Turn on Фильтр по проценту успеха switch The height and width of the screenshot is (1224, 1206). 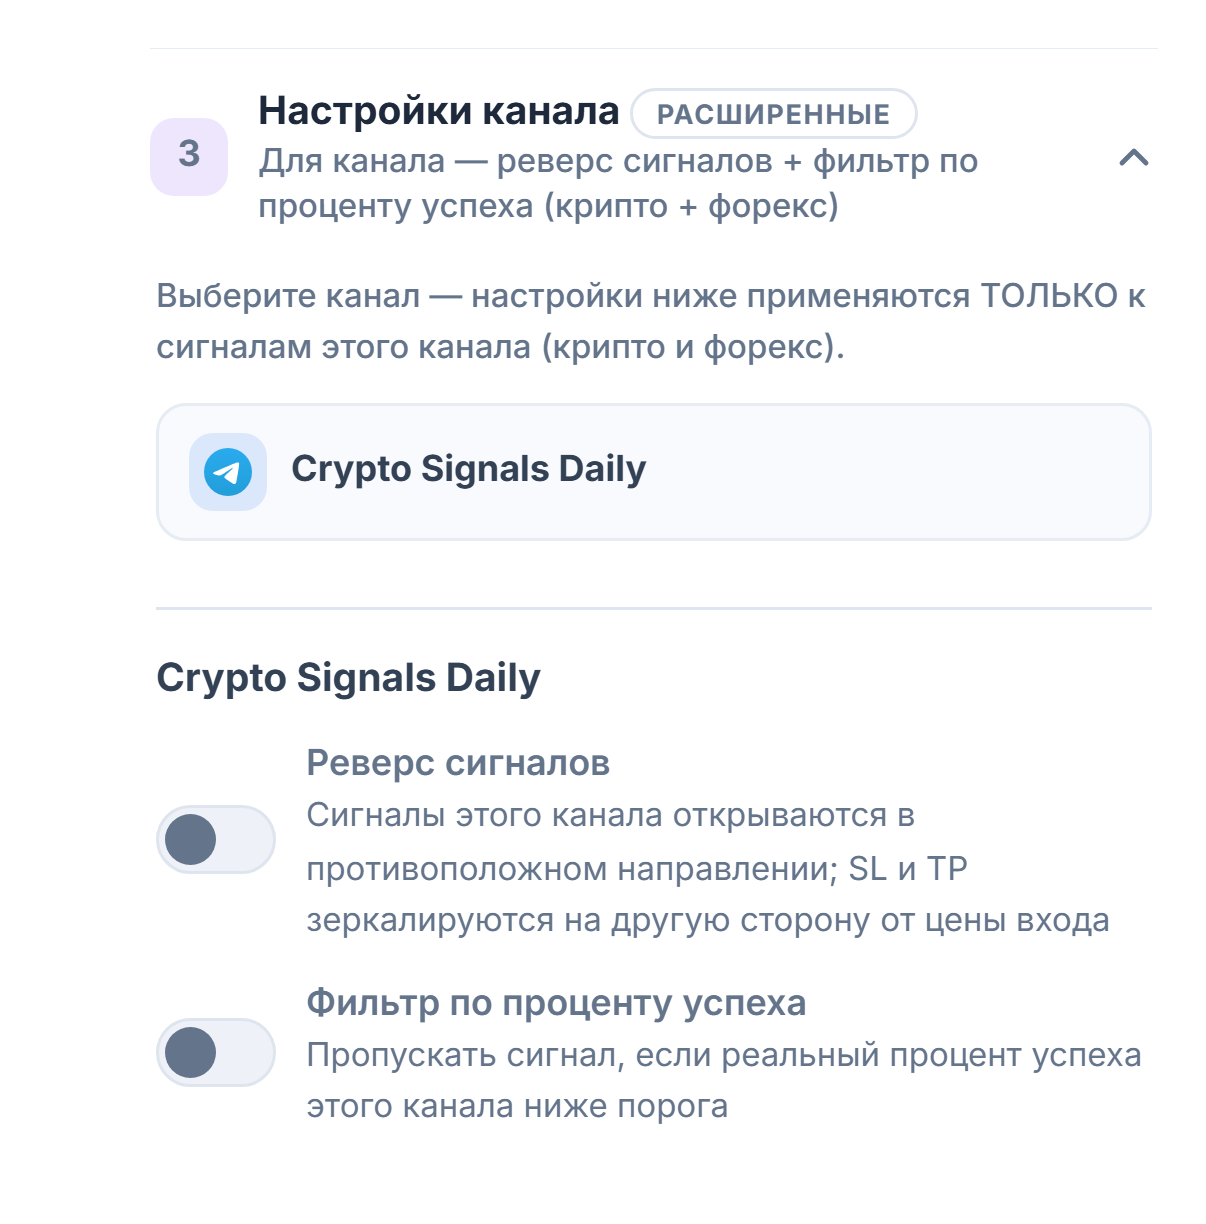[216, 1052]
